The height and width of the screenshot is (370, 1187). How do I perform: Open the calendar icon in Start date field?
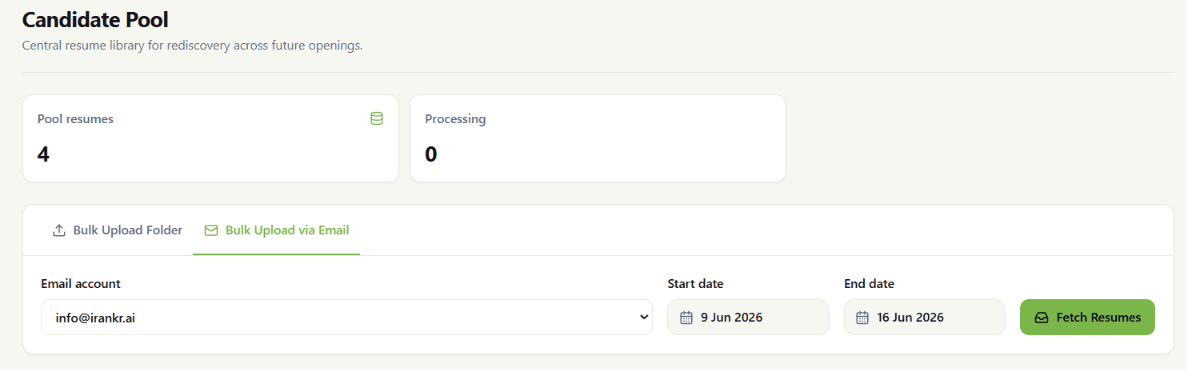(686, 318)
